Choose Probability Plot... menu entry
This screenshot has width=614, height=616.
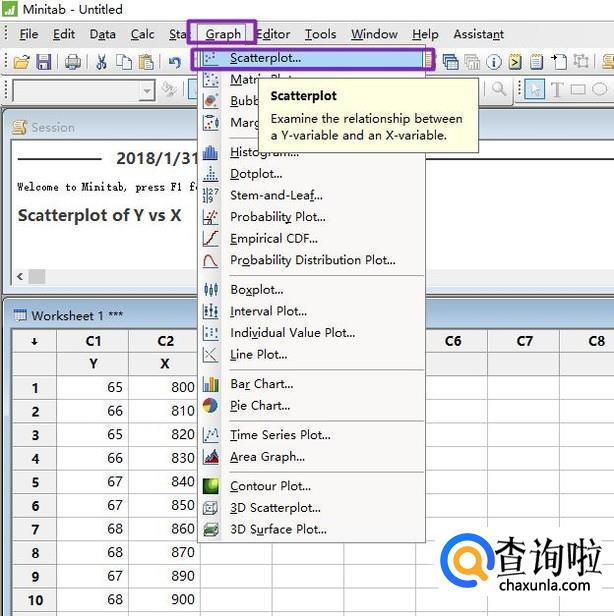313,217
